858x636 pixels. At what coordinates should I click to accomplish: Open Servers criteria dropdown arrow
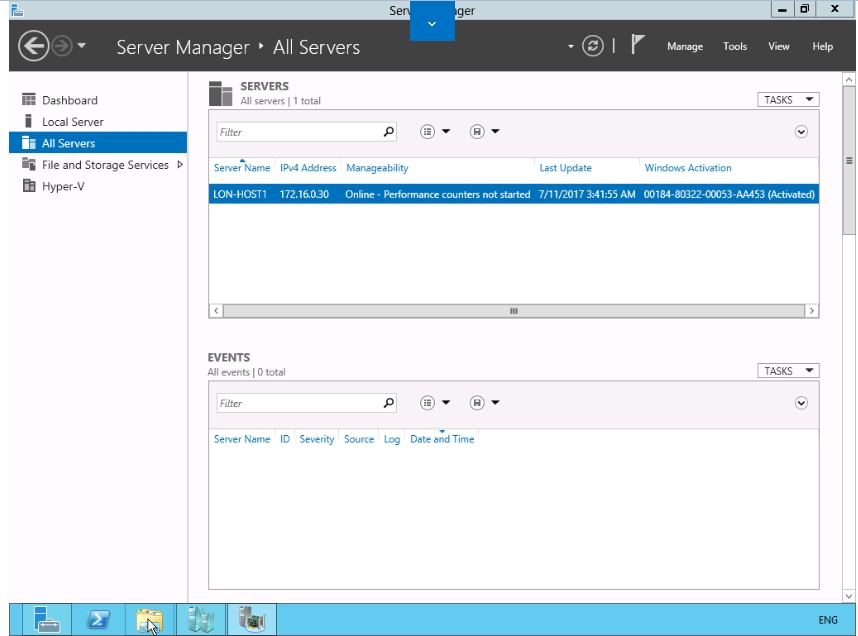[446, 131]
